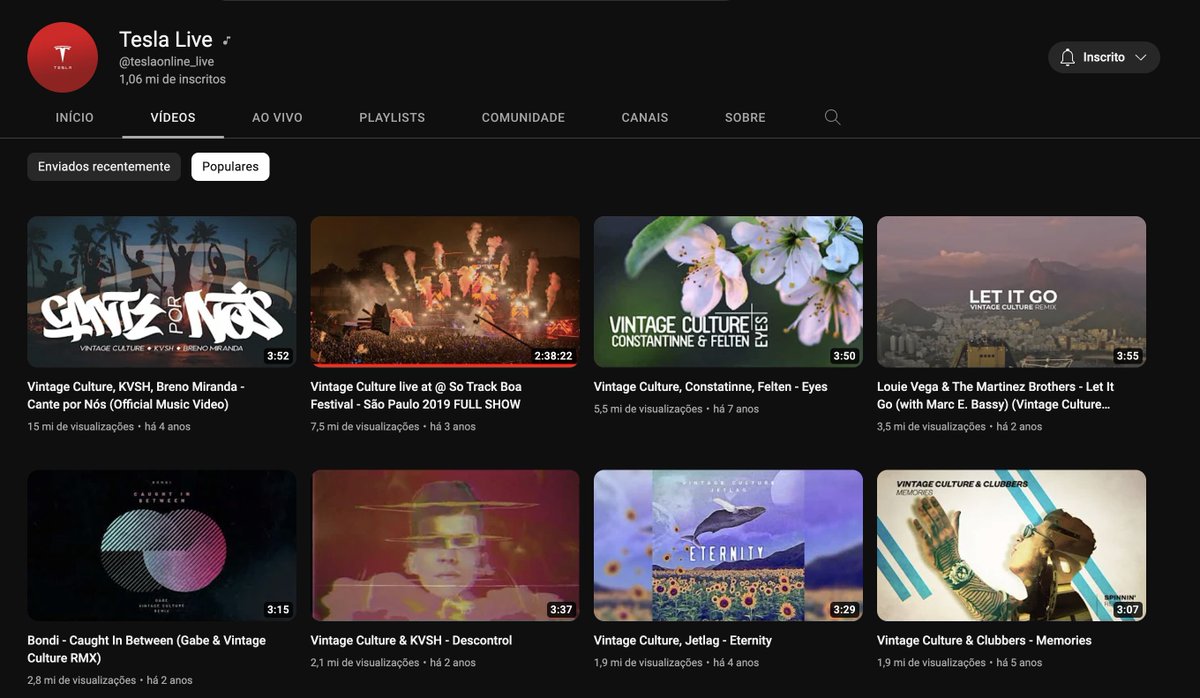Open the CANAIS tab
1200x698 pixels.
click(645, 117)
